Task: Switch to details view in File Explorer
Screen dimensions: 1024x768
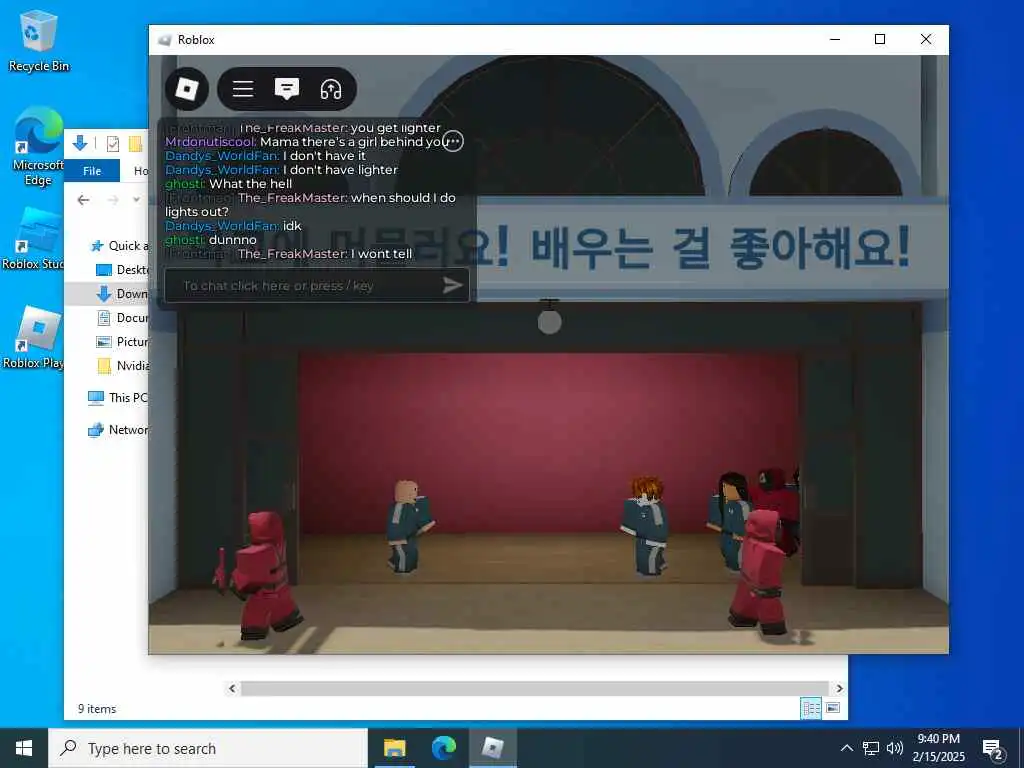Action: point(811,708)
